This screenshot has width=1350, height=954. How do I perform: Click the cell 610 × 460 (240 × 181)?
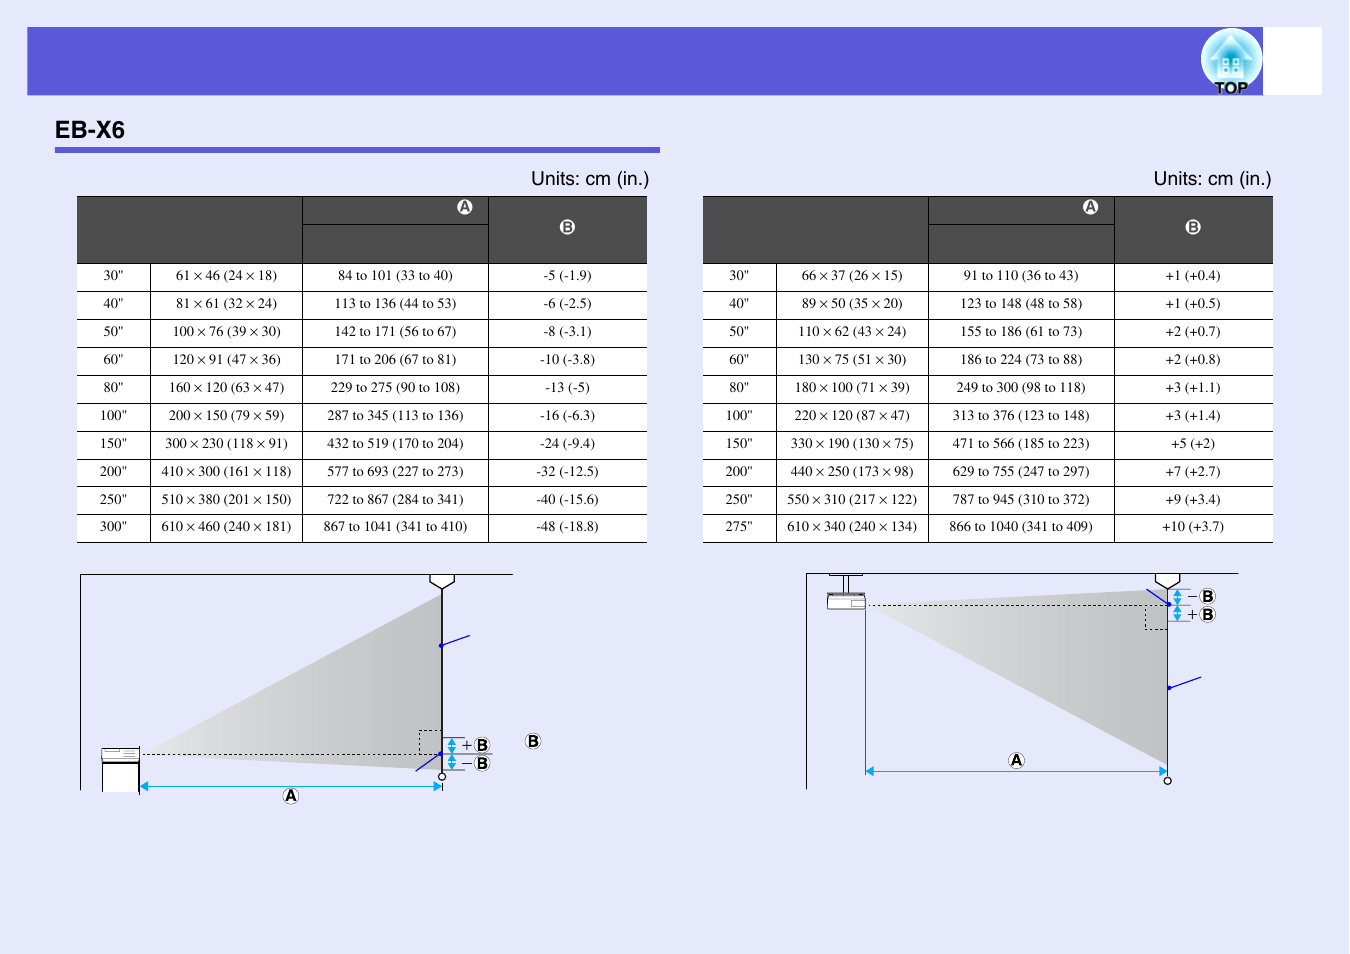227,527
